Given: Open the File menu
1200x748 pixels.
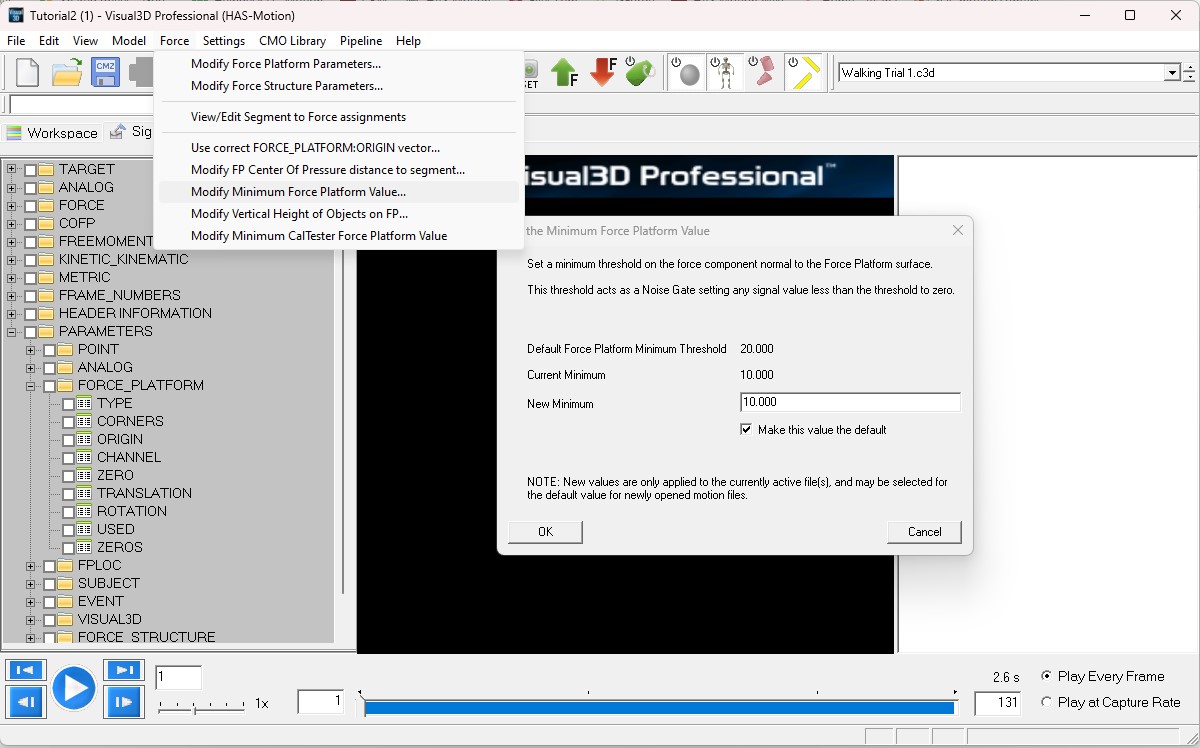Looking at the screenshot, I should point(16,41).
